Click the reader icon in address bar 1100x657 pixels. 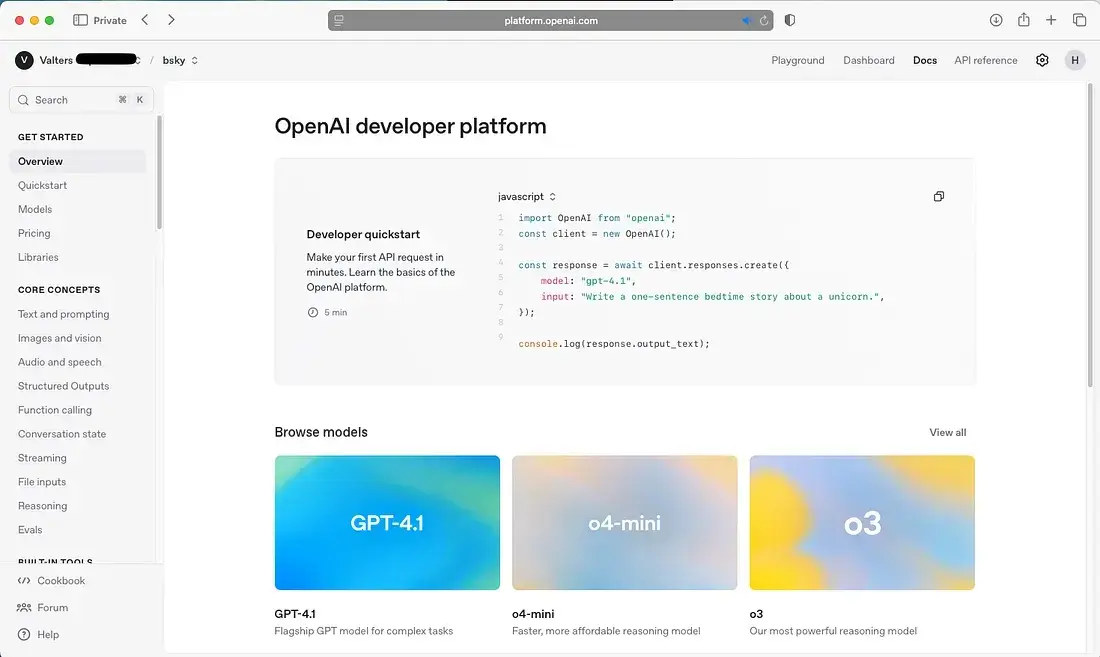339,20
